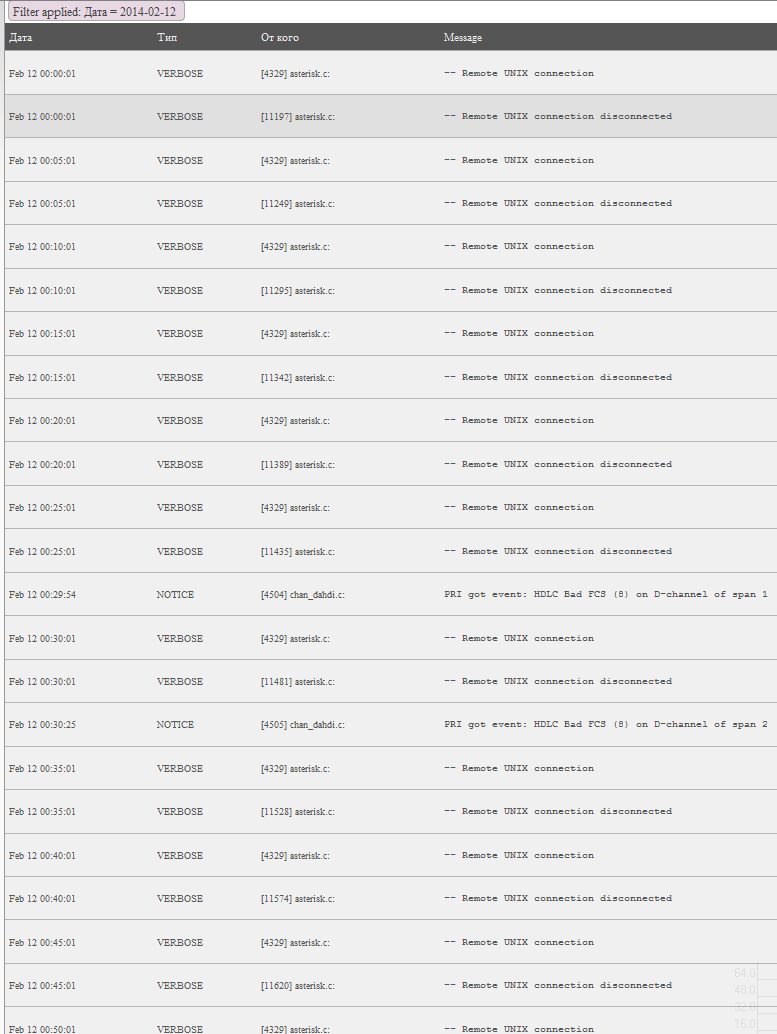Click the Feb 12 00:29:54 timestamp
Viewport: 777px width, 1034px height.
click(42, 595)
